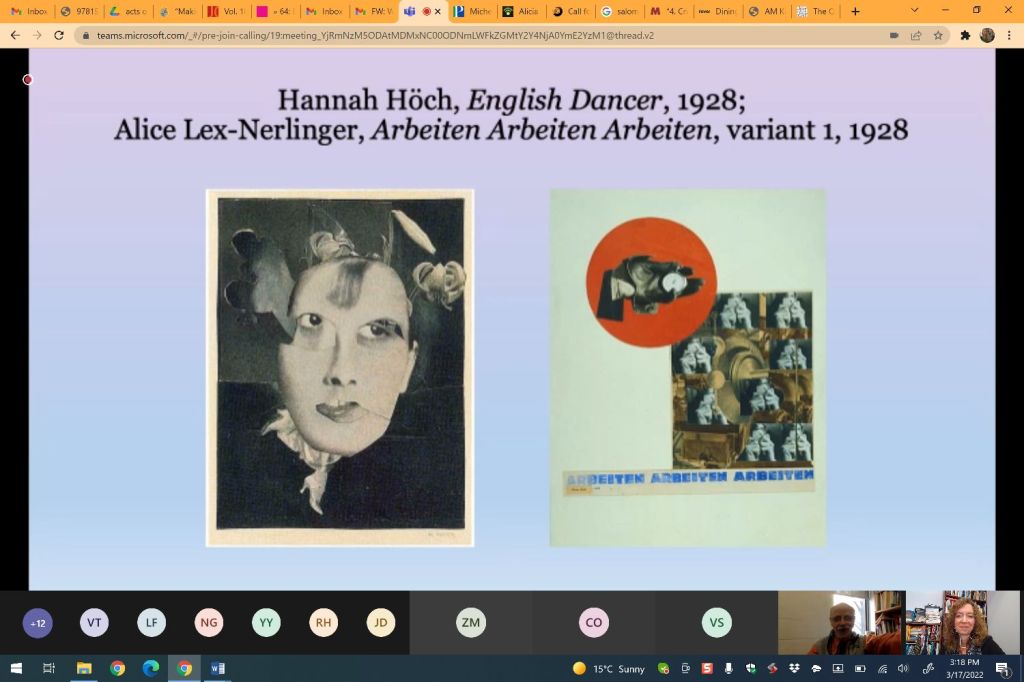Open the Chrome menu with three dots
Screen dimensions: 1024x682
pos(1009,35)
